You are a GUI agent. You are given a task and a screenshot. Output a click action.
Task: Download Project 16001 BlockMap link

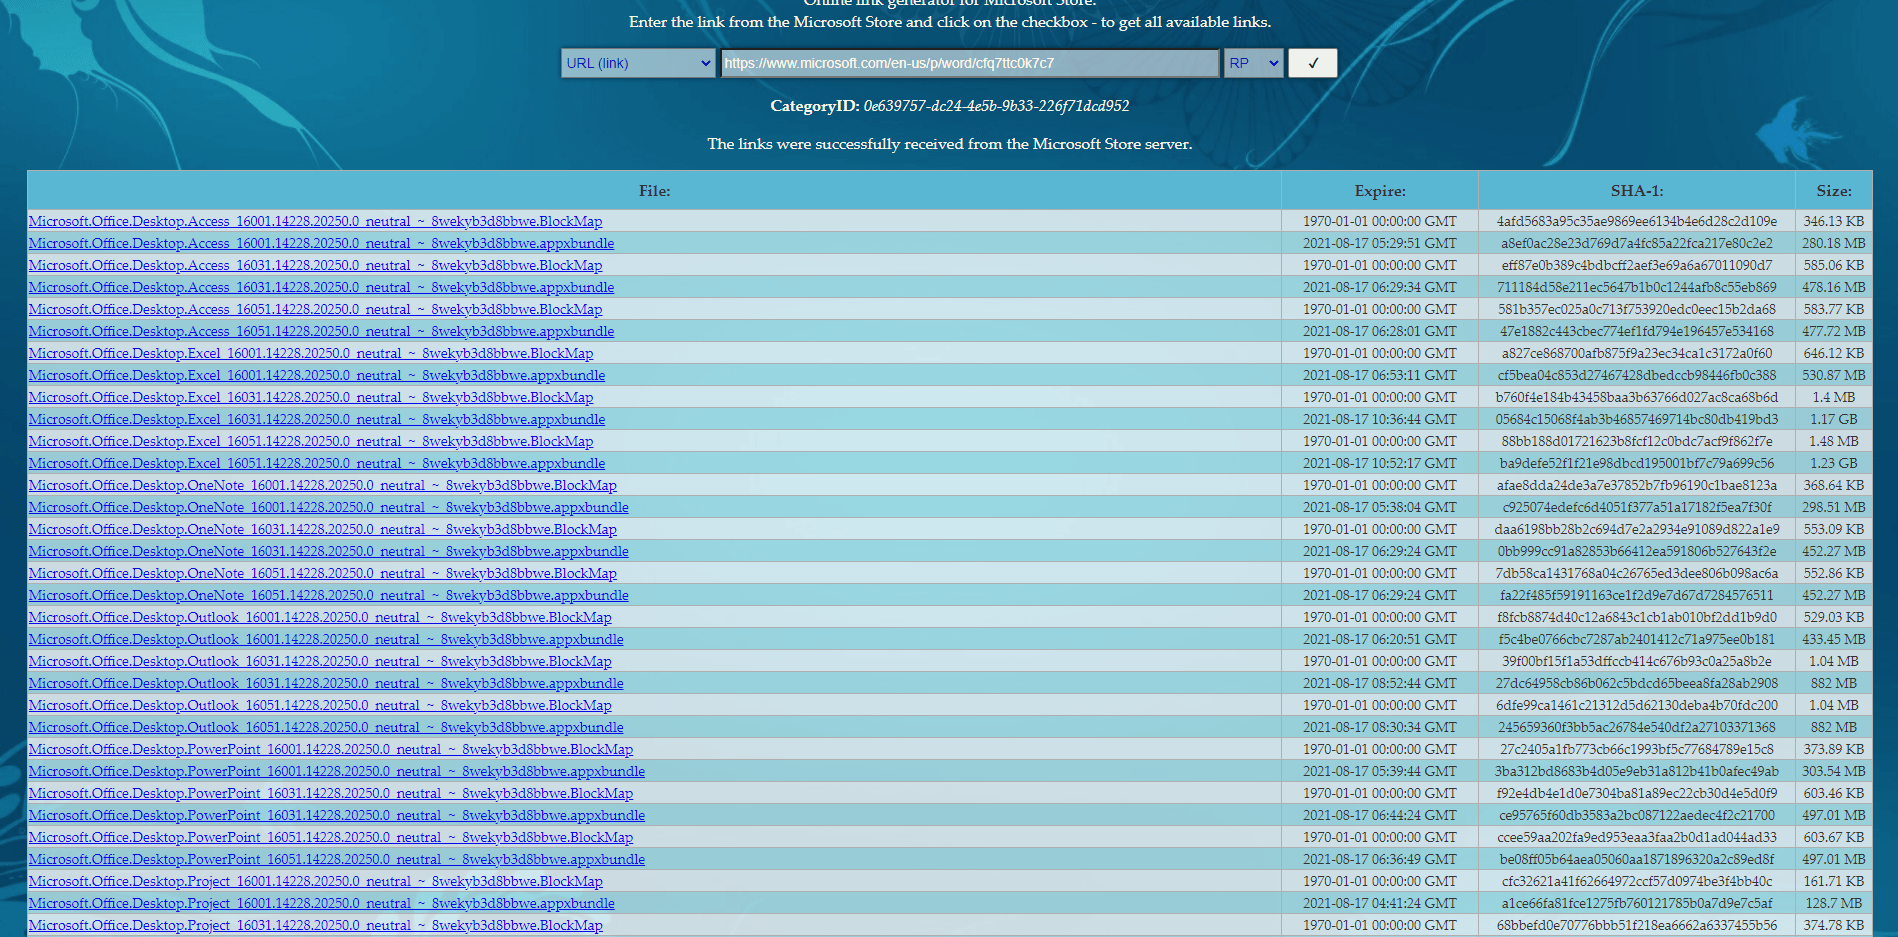click(x=316, y=881)
